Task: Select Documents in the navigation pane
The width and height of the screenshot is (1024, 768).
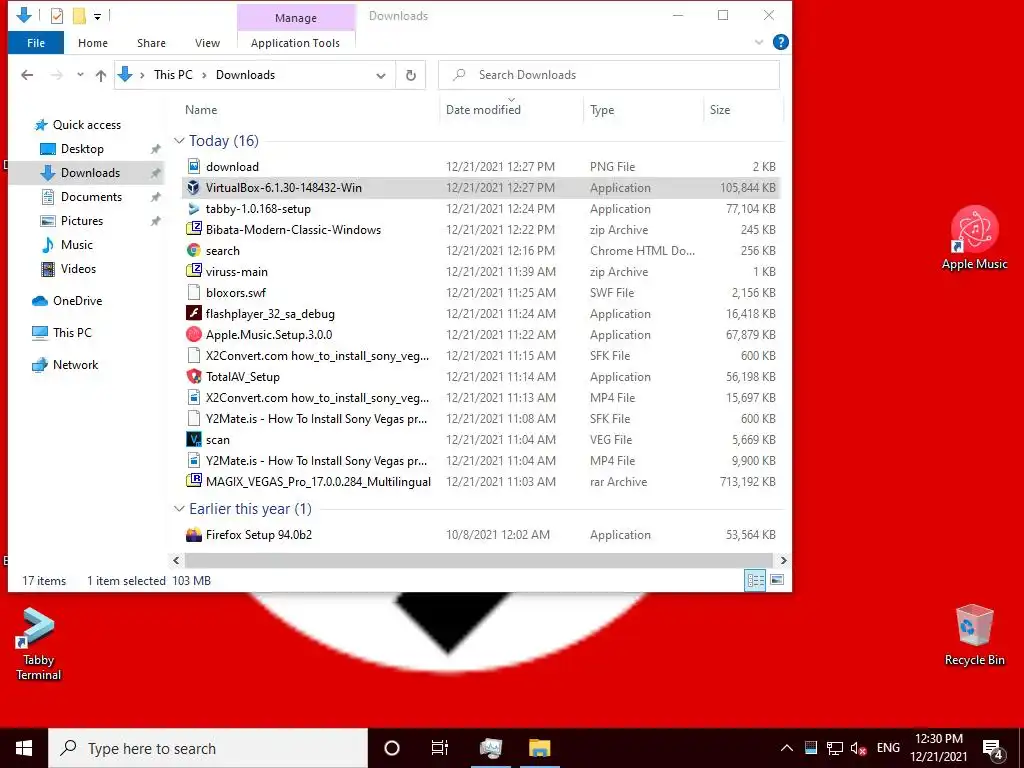Action: pyautogui.click(x=91, y=197)
